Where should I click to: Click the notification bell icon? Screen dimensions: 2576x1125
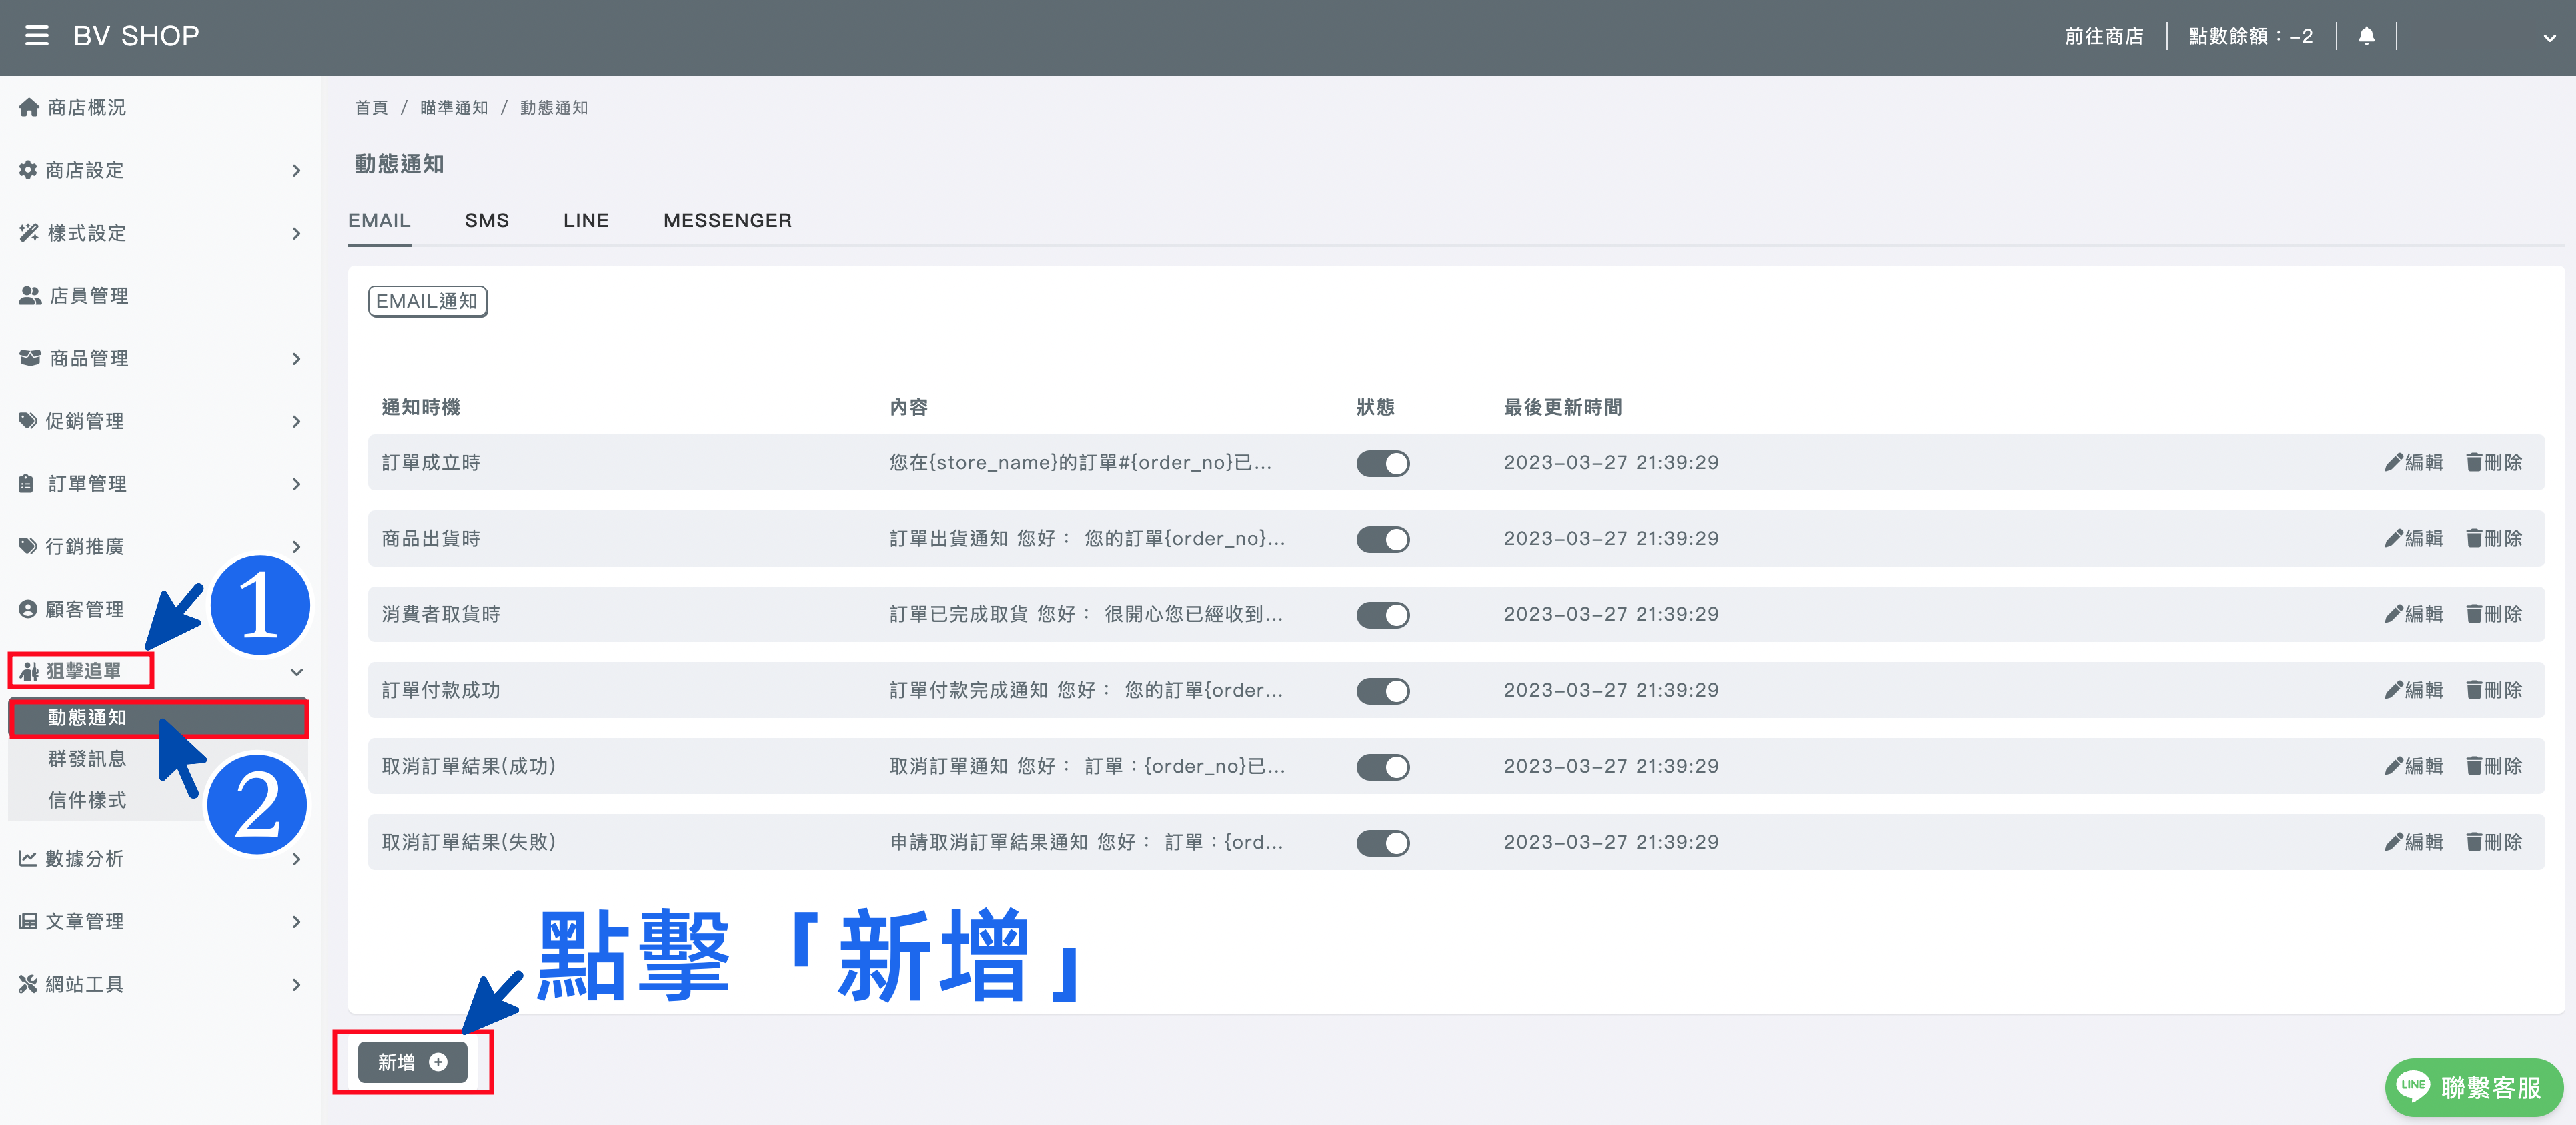click(x=2366, y=36)
